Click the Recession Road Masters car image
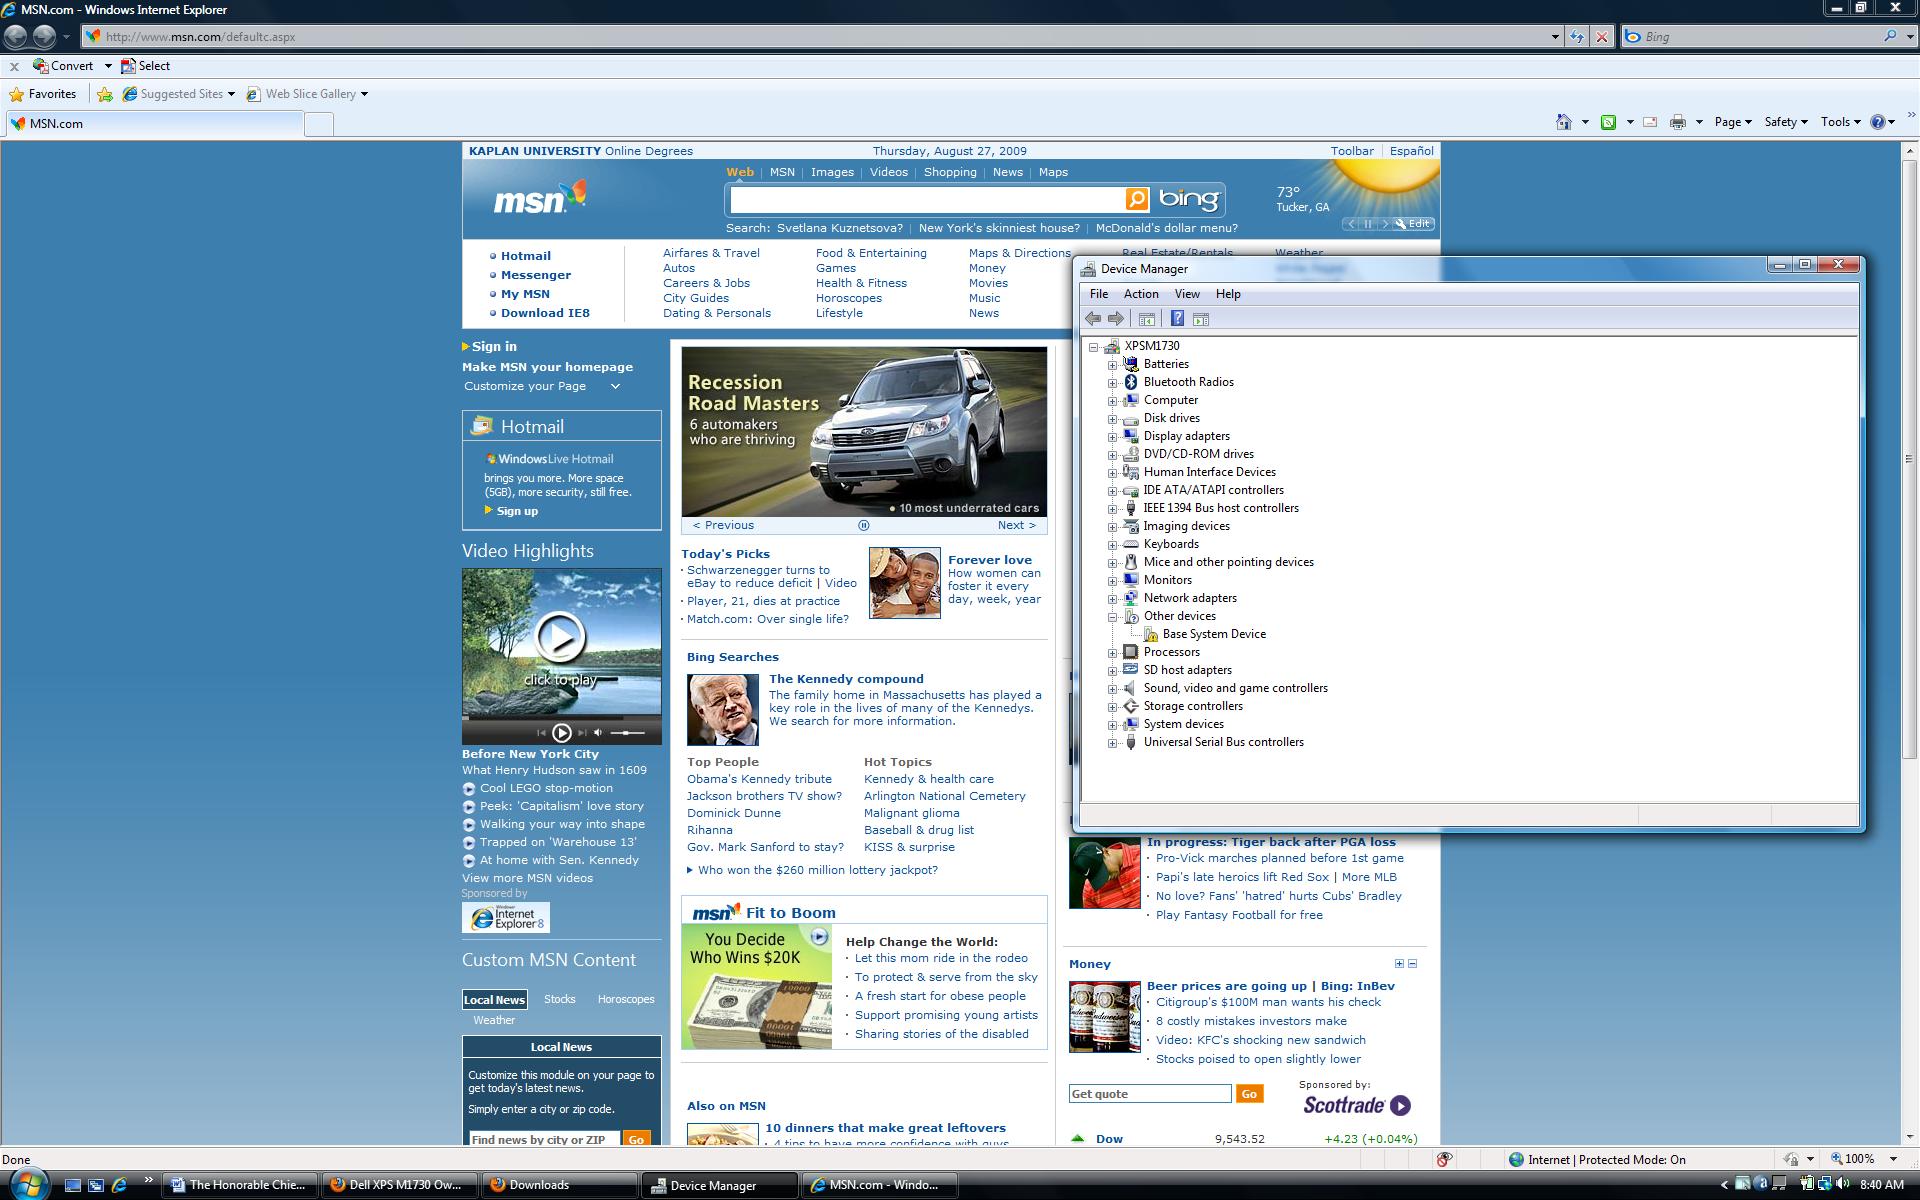 [x=864, y=431]
